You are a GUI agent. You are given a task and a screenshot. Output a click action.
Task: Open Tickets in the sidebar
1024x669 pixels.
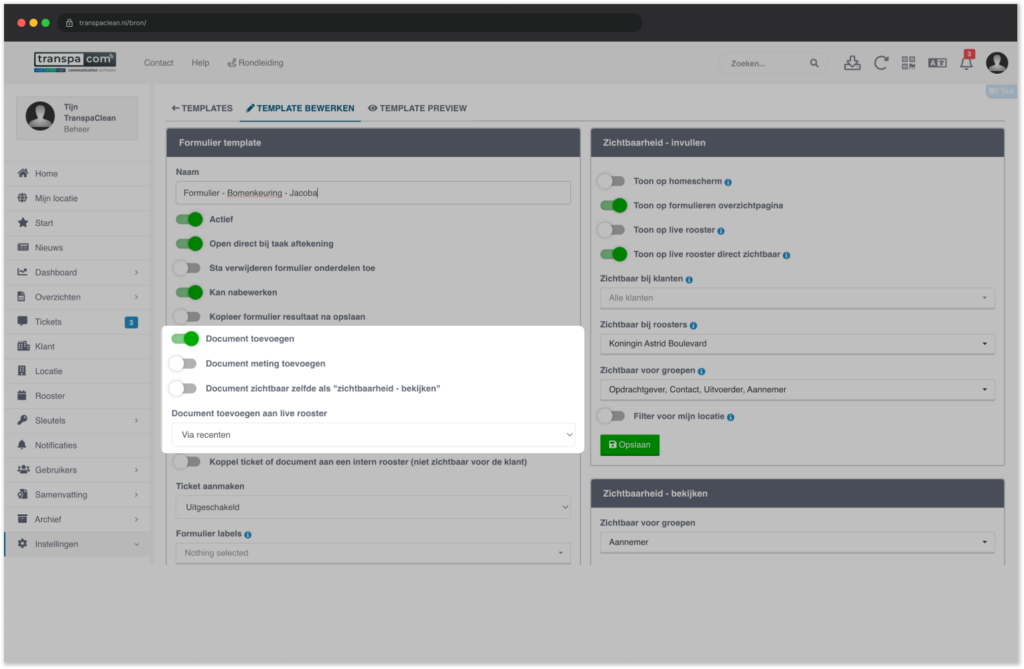click(77, 321)
